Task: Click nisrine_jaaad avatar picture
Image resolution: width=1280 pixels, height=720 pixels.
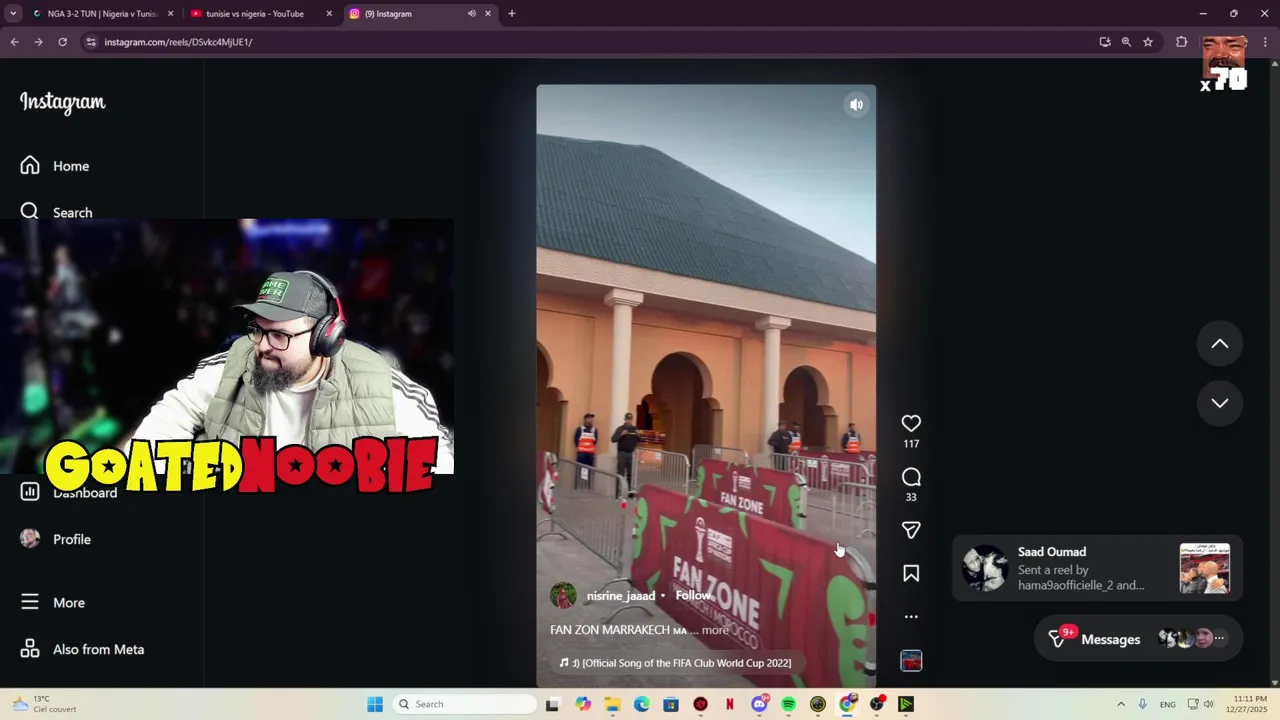Action: 563,596
